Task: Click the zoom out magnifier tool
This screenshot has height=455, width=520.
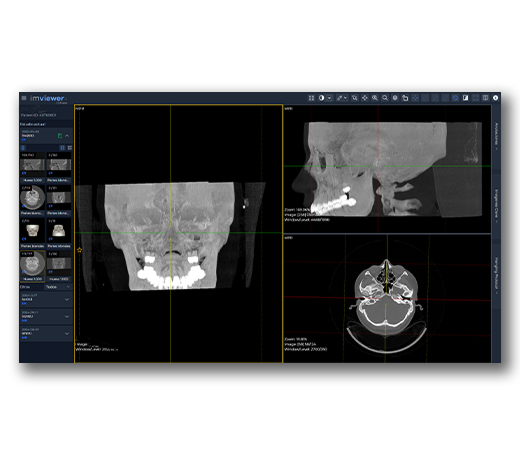Action: pos(385,98)
